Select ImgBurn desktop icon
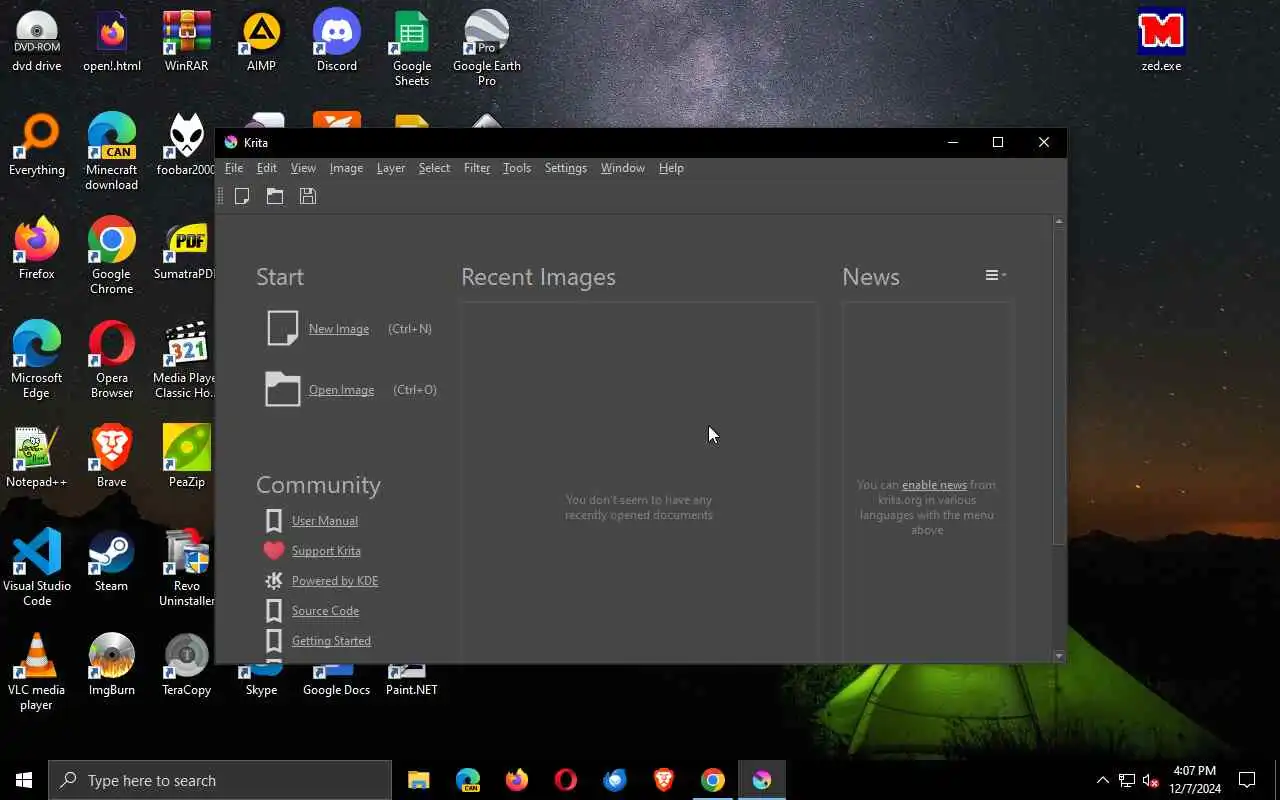 click(111, 666)
